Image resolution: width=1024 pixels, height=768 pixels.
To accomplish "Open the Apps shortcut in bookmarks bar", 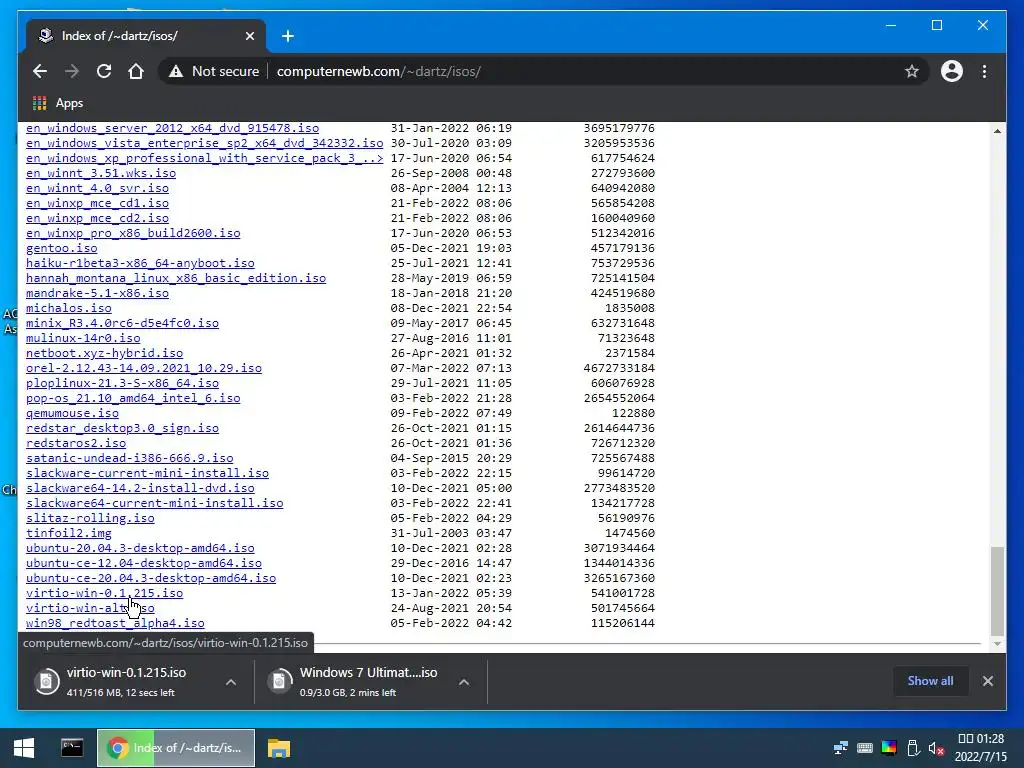I will coord(58,103).
